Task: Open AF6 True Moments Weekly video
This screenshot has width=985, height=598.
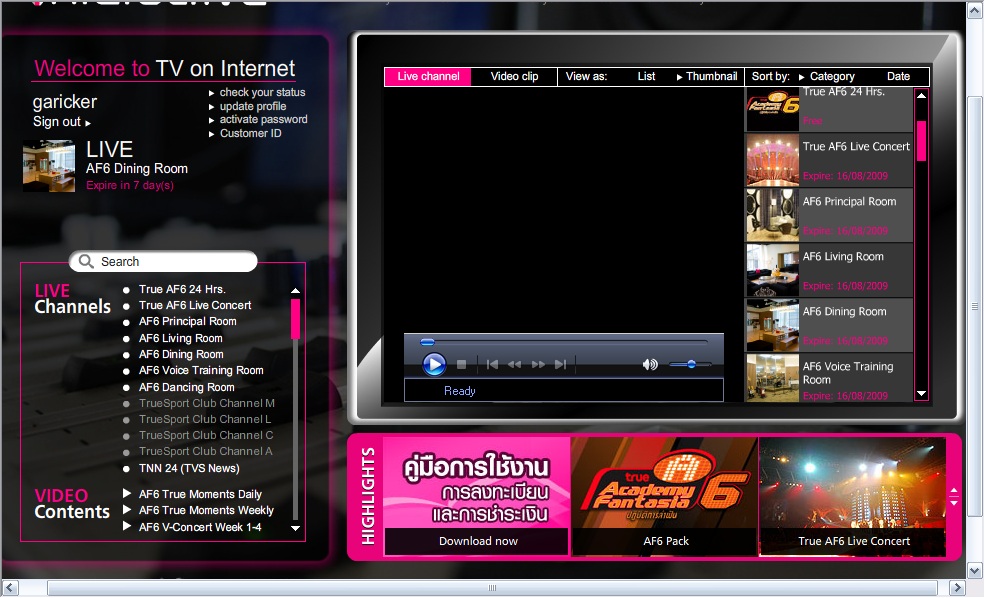Action: (x=206, y=511)
